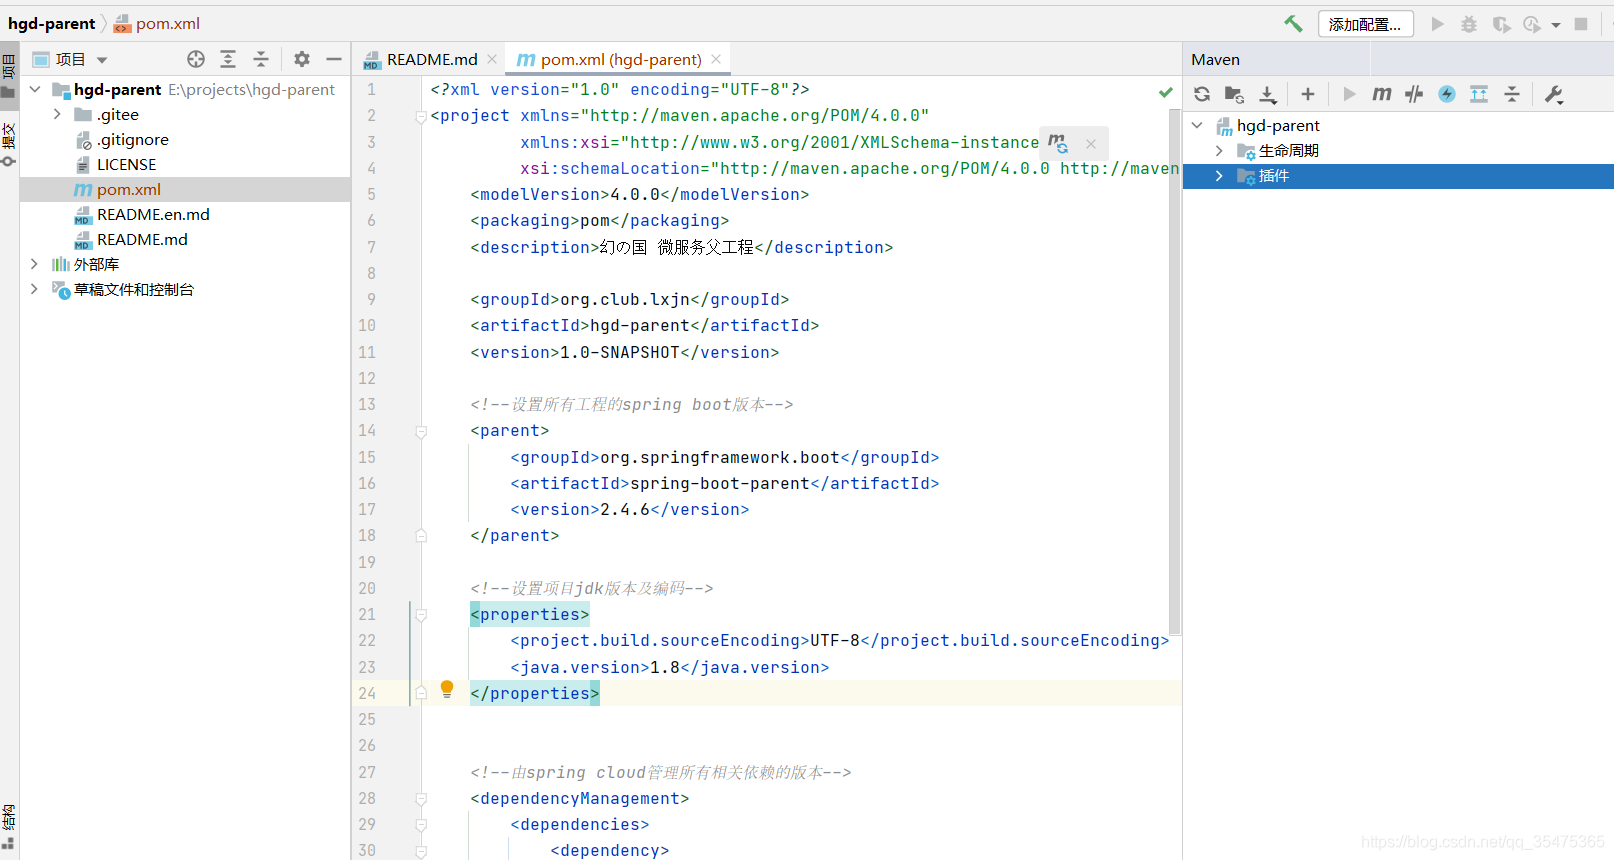Dismiss the Maven changes floating popup
This screenshot has height=860, width=1614.
pyautogui.click(x=1091, y=144)
